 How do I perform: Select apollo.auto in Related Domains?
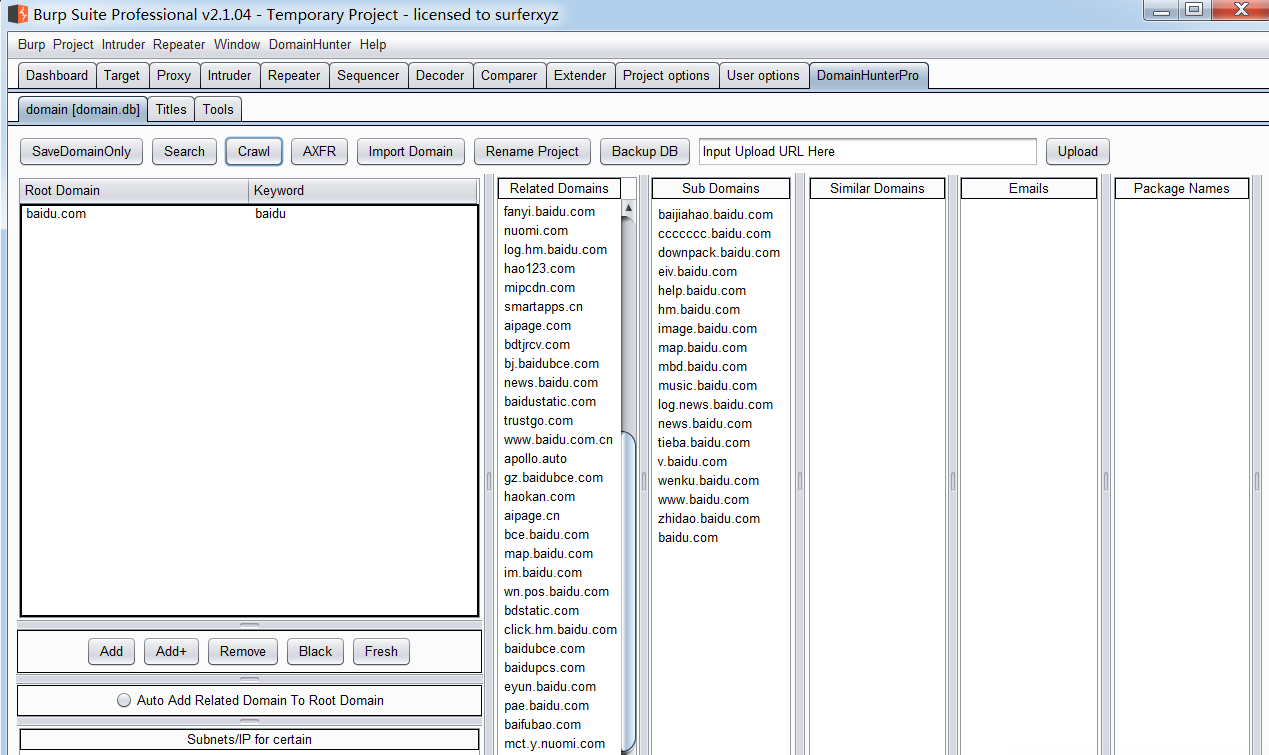point(536,459)
